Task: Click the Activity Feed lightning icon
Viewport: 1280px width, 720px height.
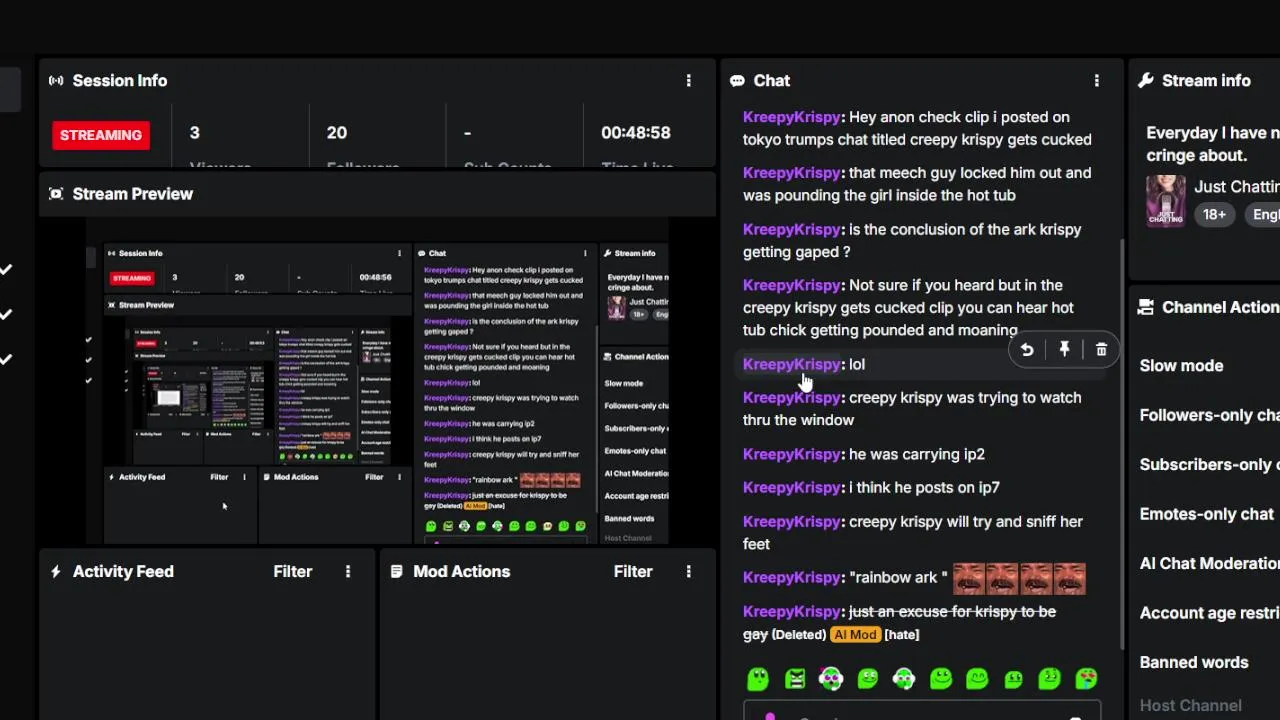Action: pyautogui.click(x=56, y=572)
